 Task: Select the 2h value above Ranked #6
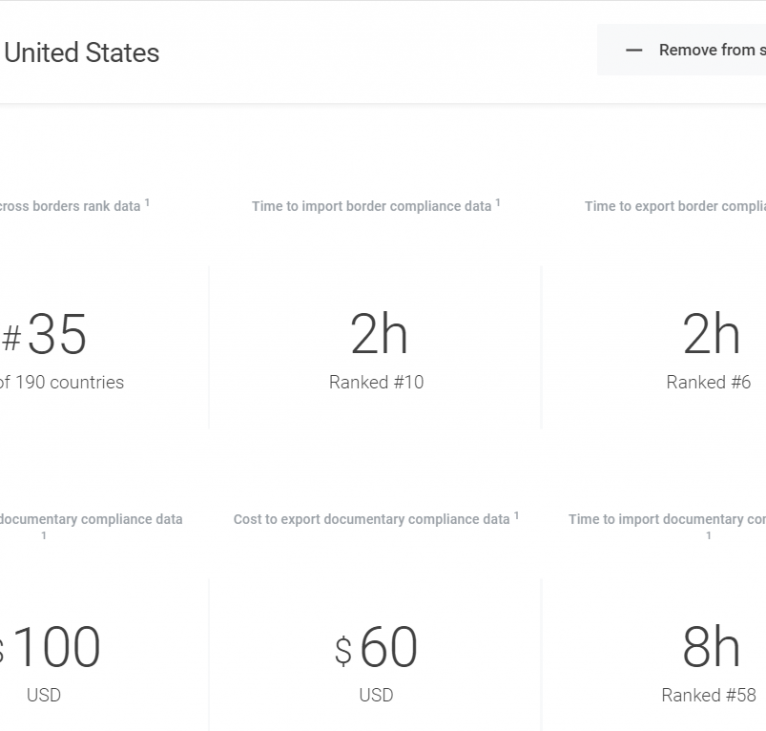tap(710, 335)
